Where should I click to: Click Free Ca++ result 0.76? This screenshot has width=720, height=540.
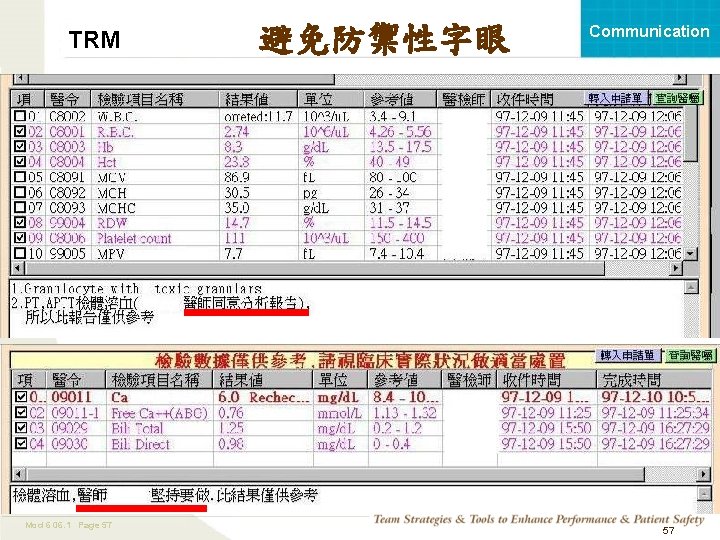(231, 413)
